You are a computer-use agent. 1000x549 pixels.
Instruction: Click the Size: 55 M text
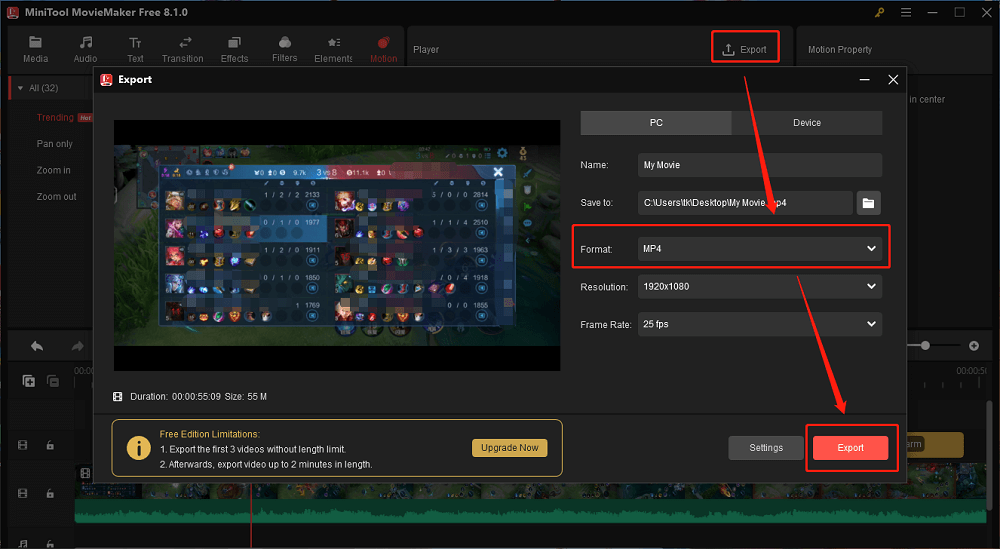point(246,397)
